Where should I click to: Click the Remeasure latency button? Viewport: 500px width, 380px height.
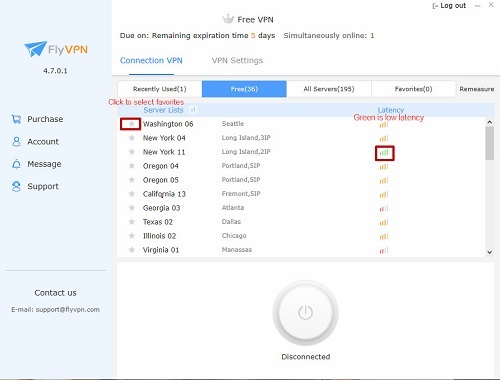coord(477,89)
